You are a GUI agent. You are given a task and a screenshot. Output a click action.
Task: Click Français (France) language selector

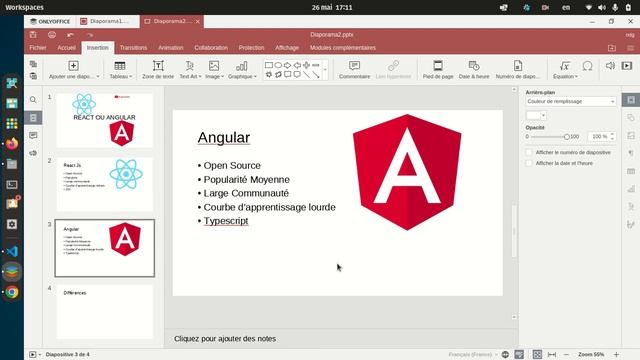[x=472, y=355]
